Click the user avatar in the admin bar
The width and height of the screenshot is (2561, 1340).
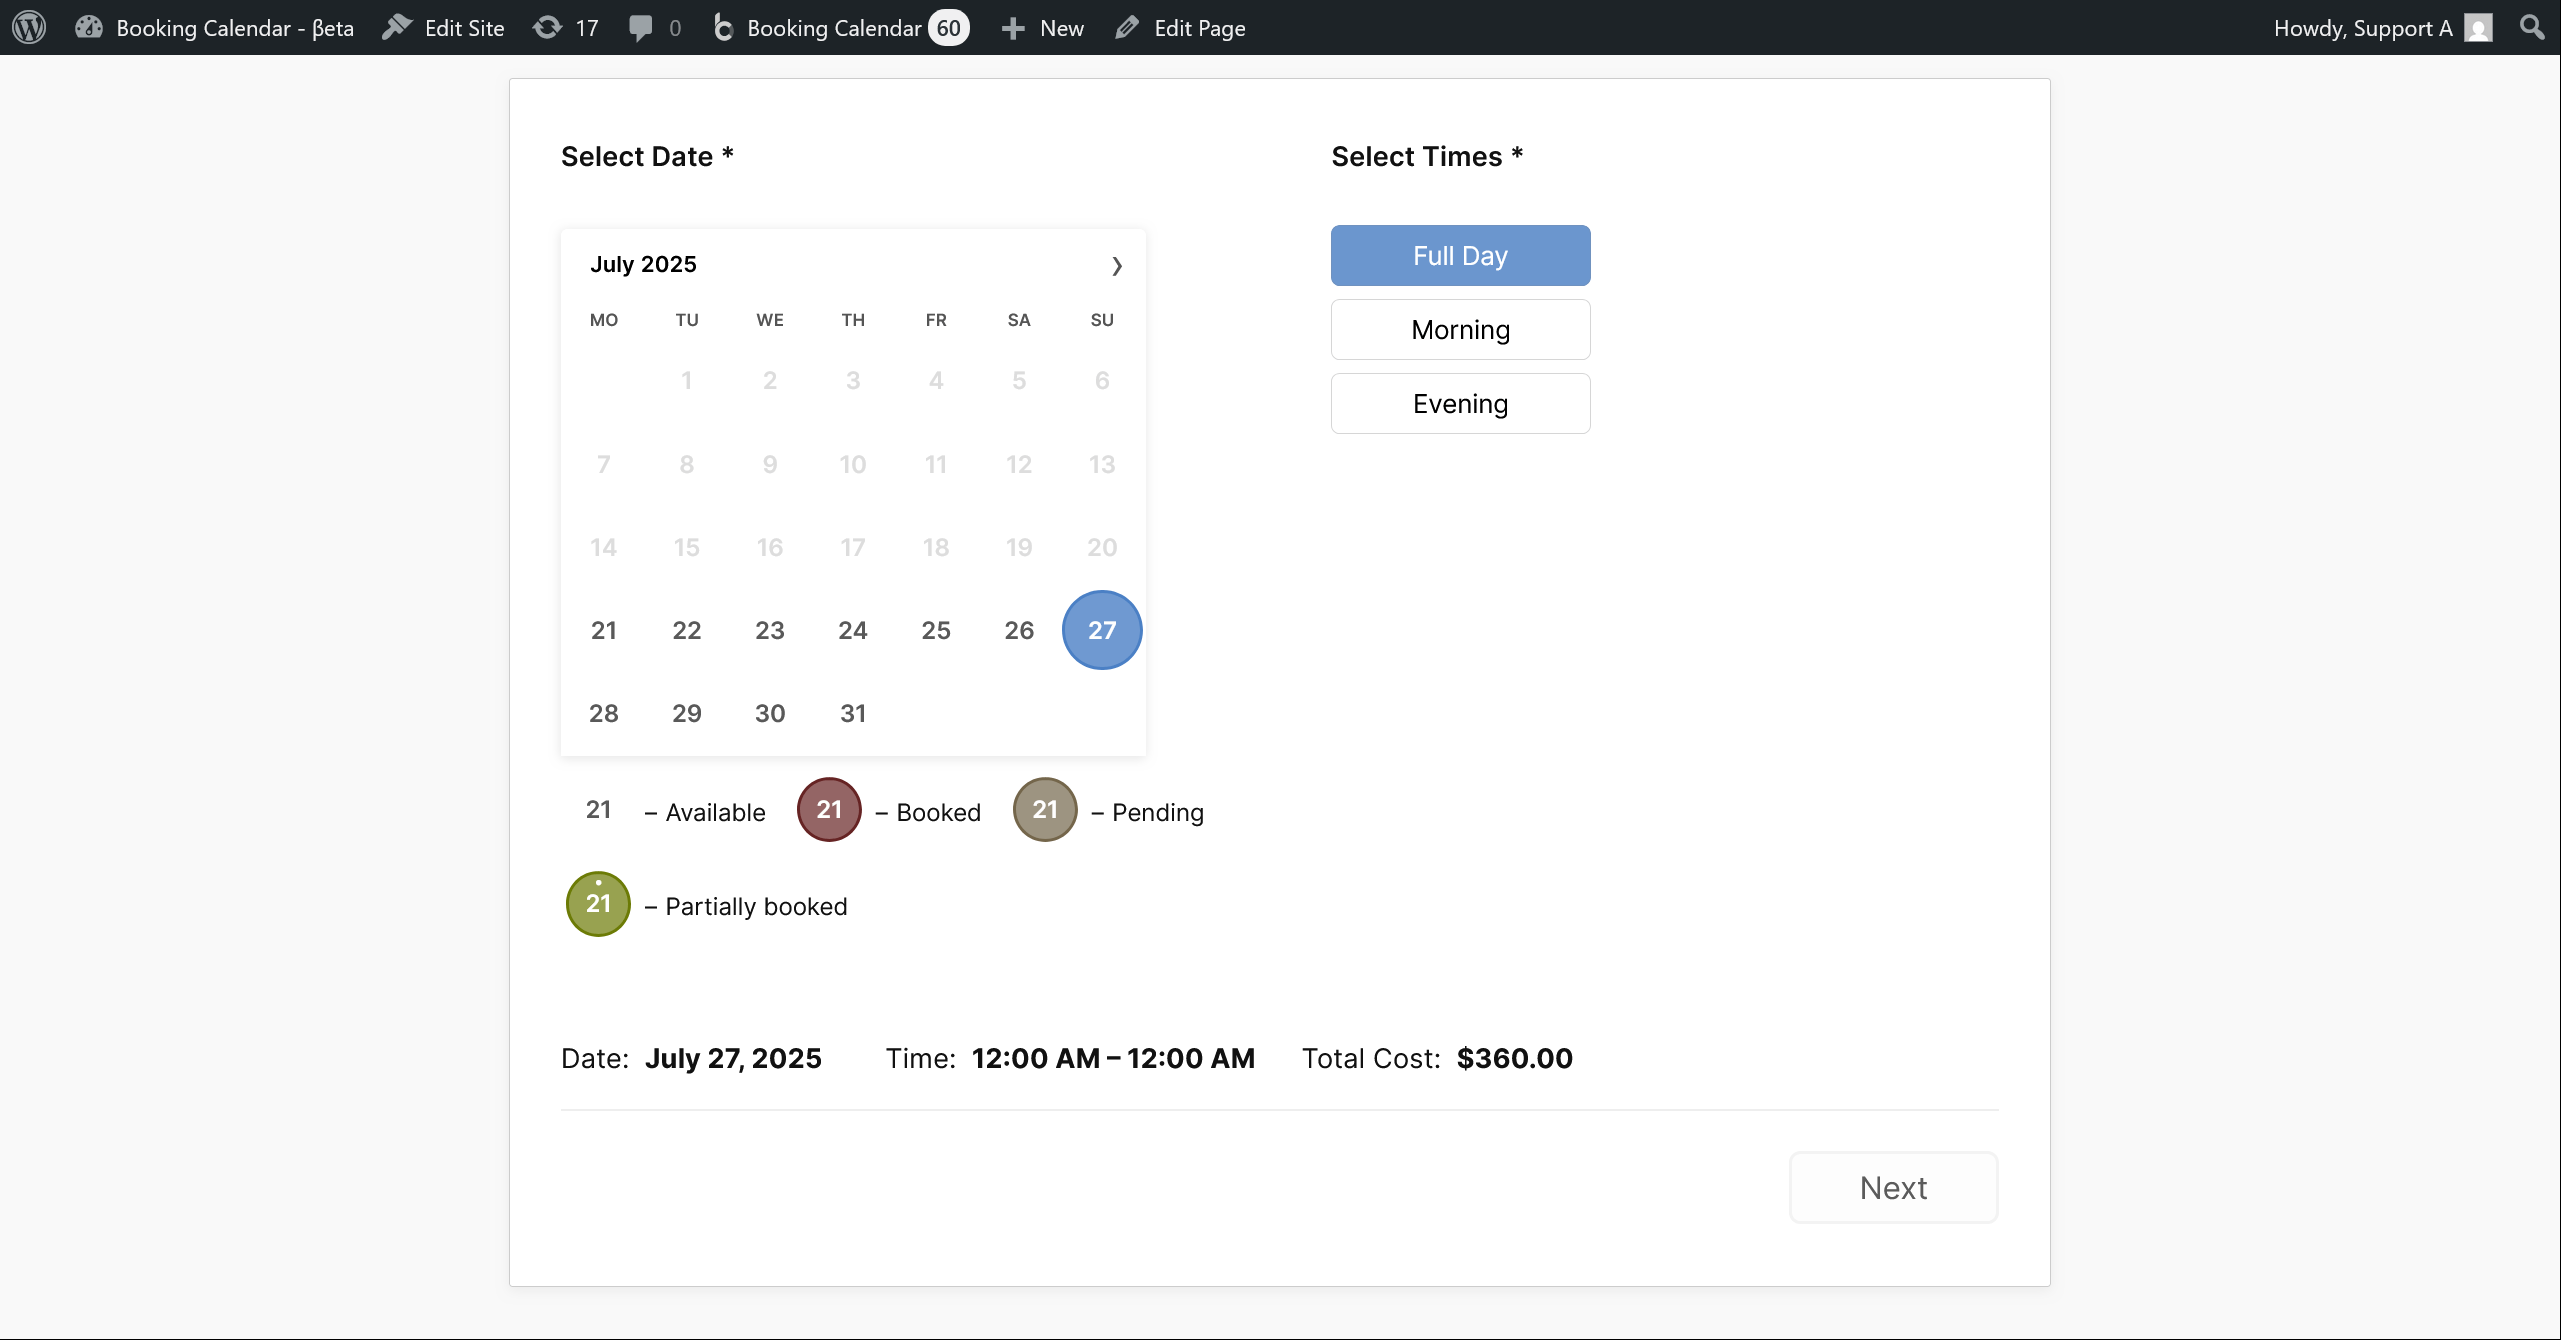pyautogui.click(x=2478, y=28)
